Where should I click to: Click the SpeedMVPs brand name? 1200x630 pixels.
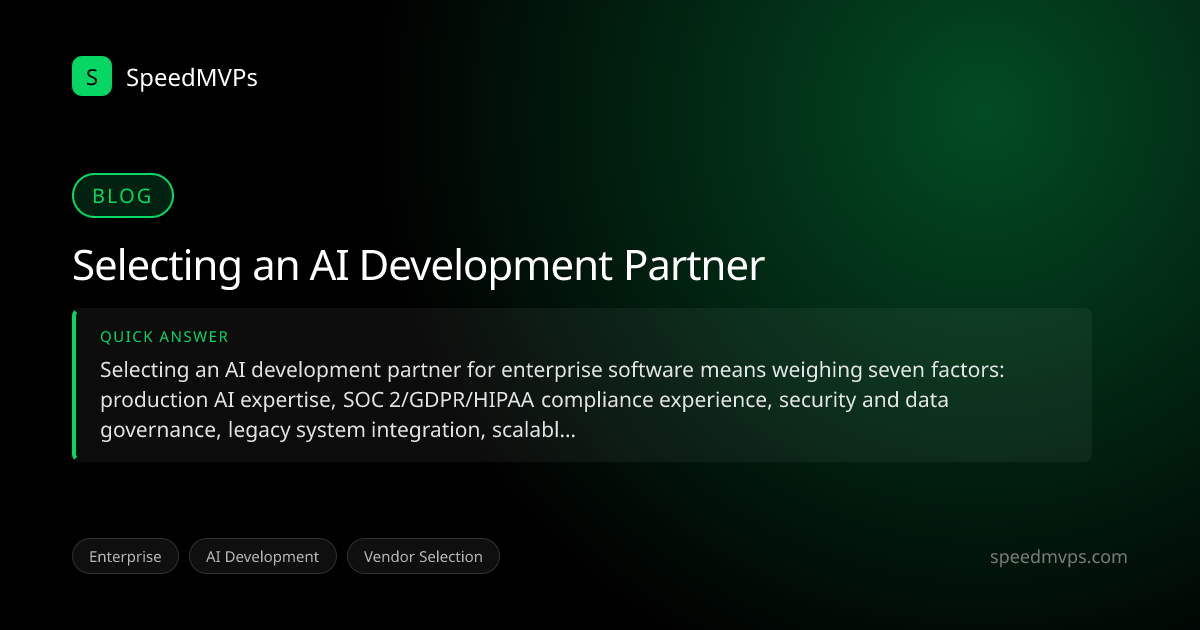click(192, 77)
